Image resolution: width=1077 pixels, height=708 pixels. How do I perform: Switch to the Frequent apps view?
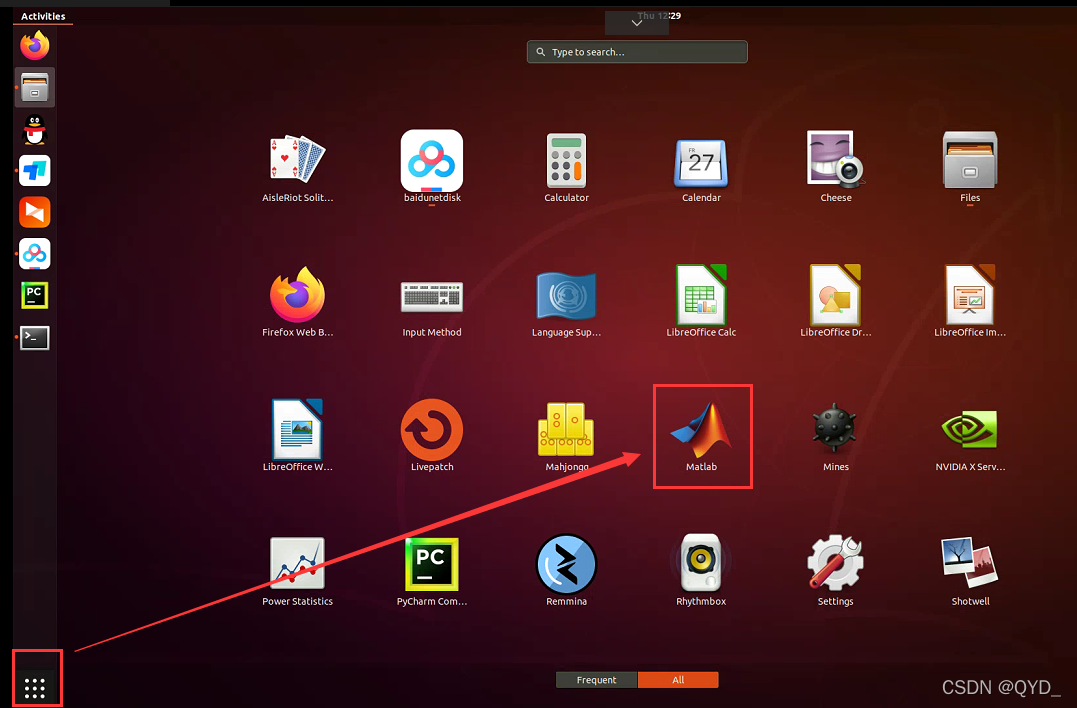596,679
